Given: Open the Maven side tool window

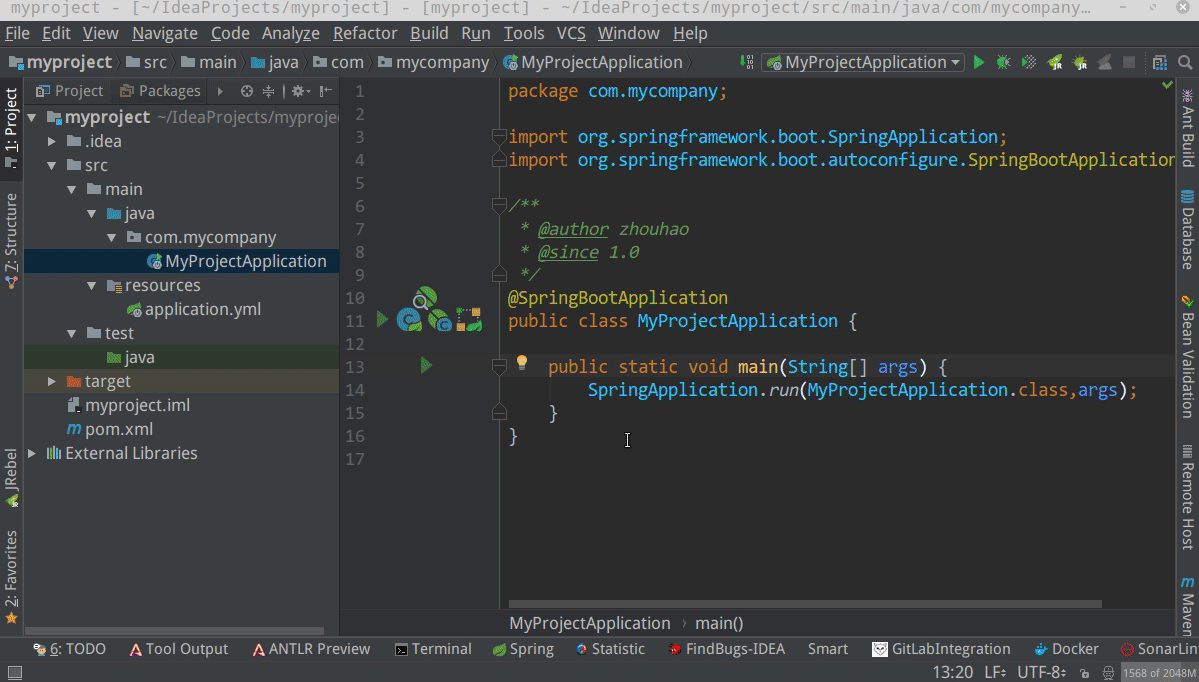Looking at the screenshot, I should click(x=1188, y=605).
